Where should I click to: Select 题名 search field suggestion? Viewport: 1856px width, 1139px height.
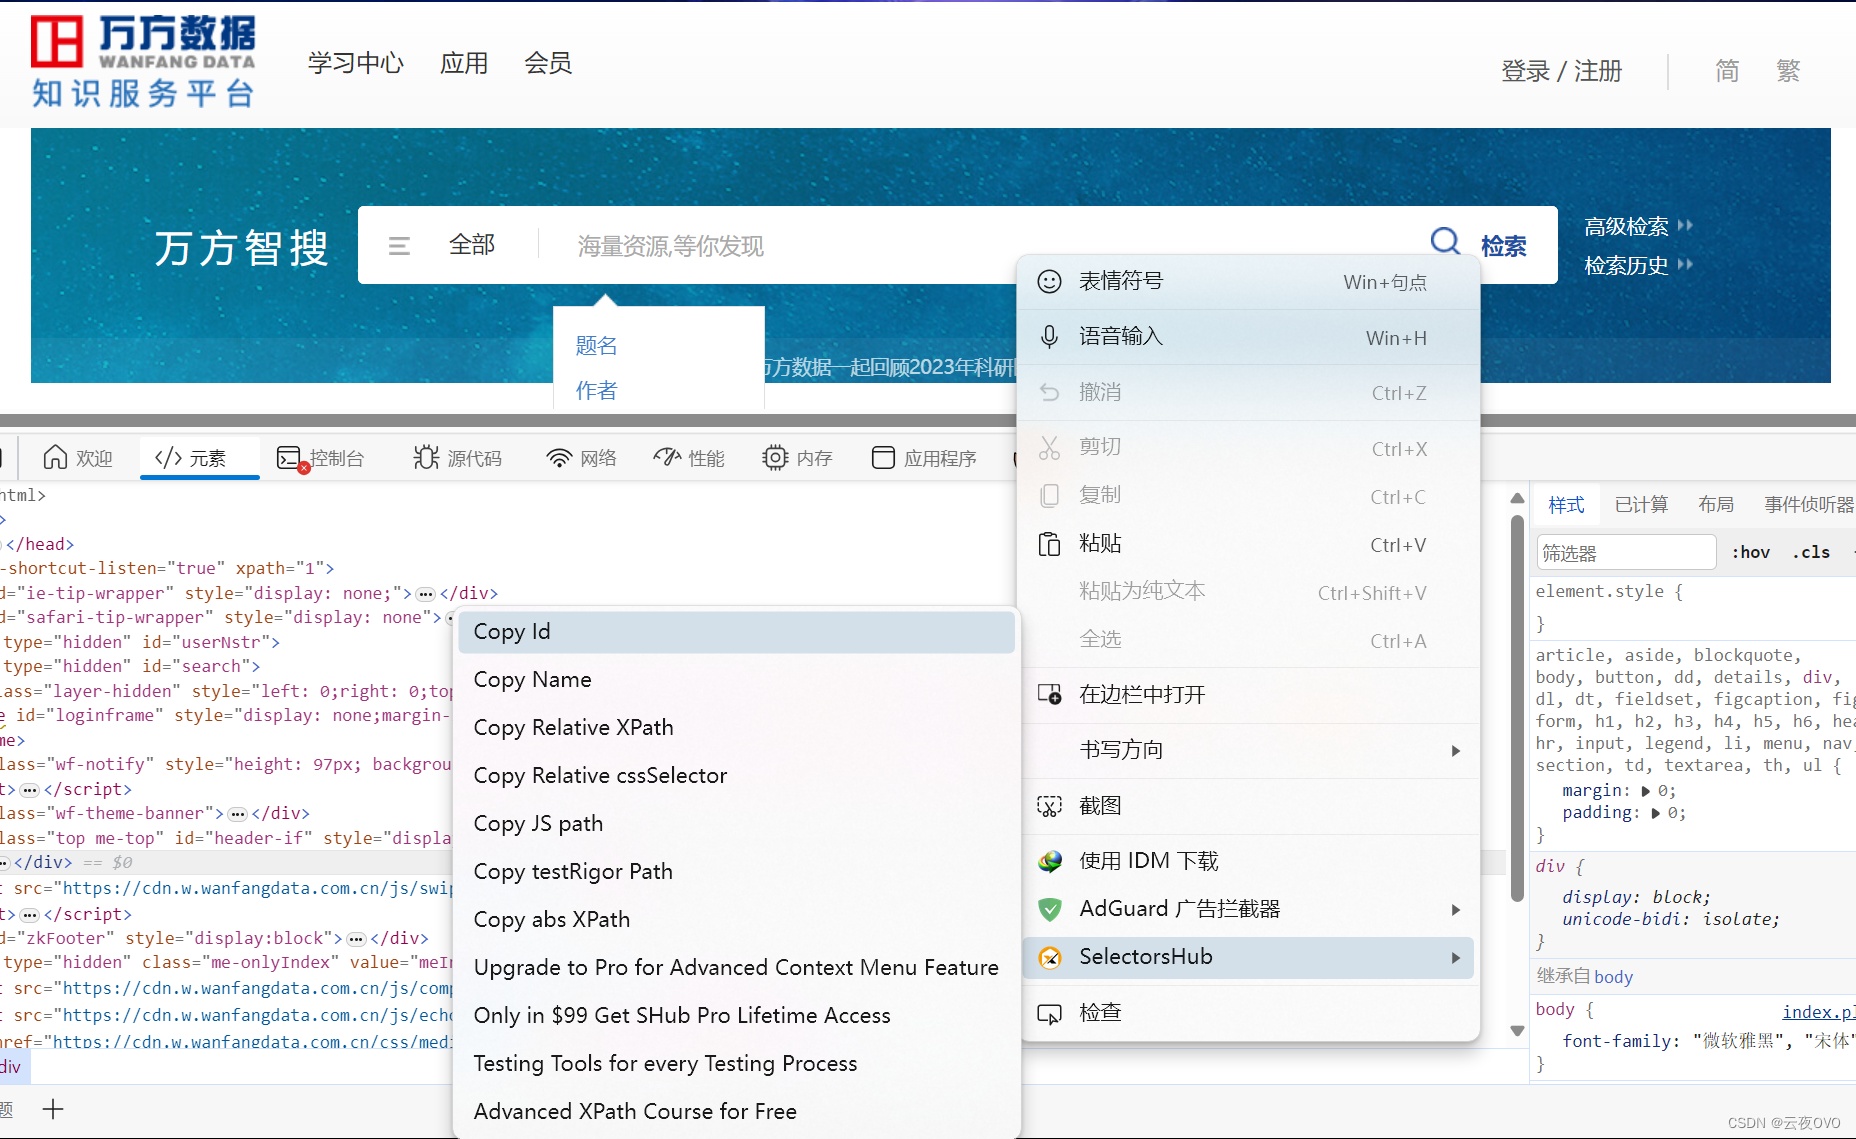596,345
